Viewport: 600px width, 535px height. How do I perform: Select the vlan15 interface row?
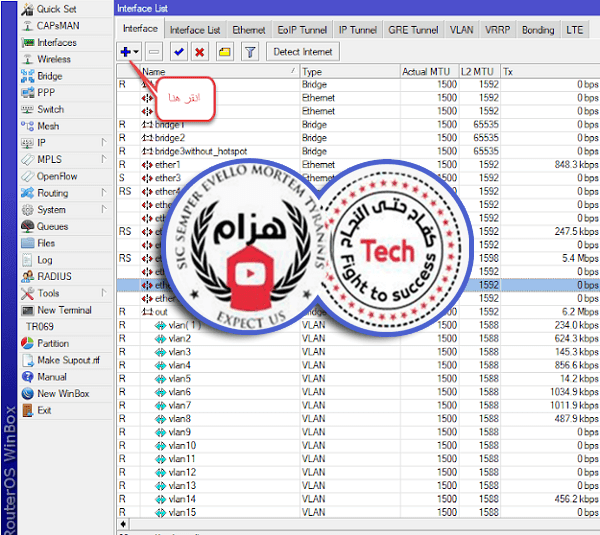358,512
